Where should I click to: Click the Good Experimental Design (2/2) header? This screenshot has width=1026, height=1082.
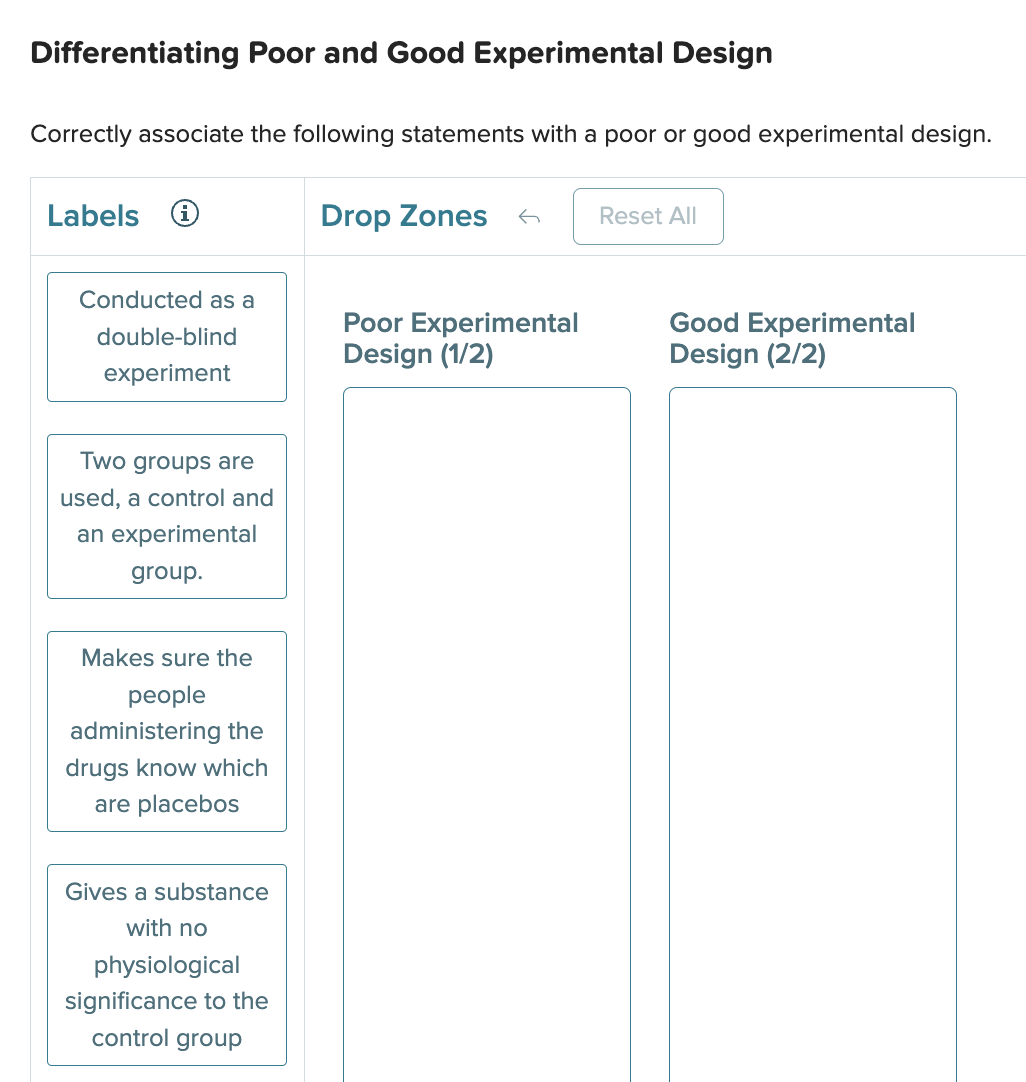pos(792,338)
